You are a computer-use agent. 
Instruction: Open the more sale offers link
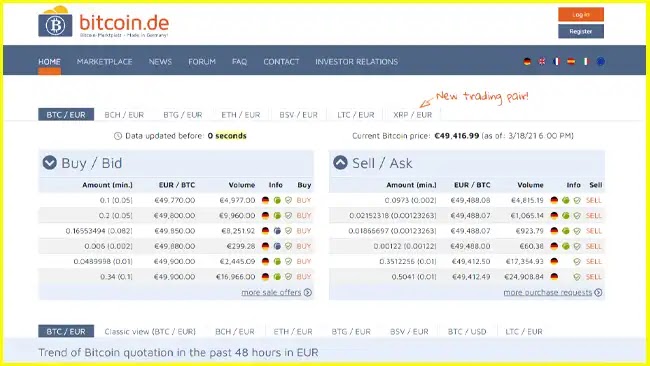272,293
